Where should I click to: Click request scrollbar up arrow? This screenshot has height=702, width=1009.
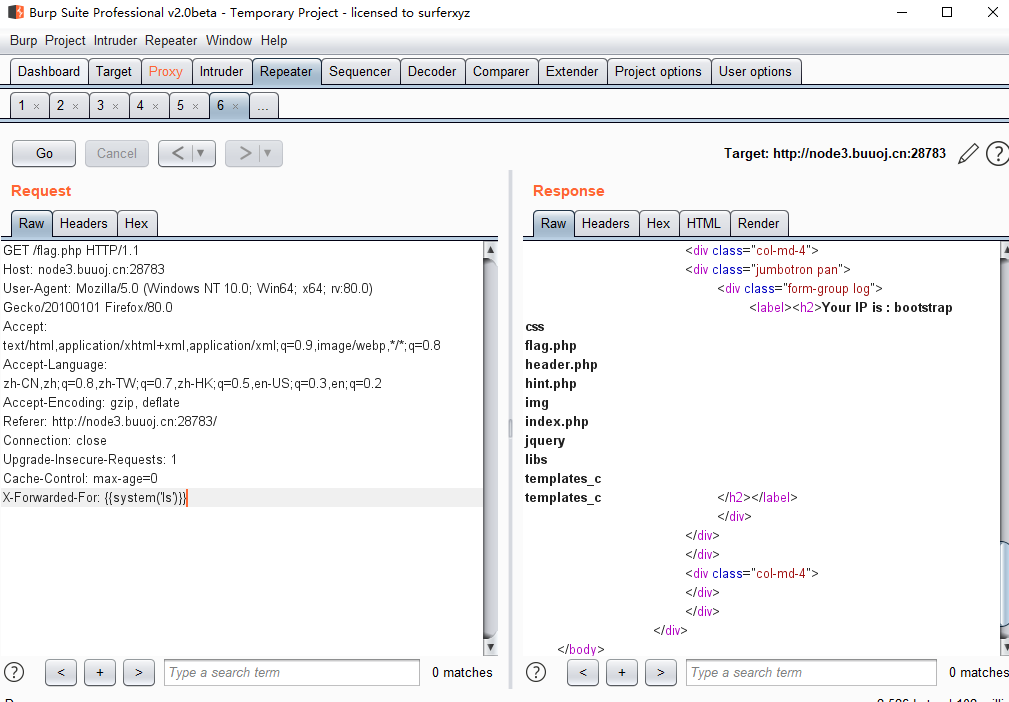490,250
